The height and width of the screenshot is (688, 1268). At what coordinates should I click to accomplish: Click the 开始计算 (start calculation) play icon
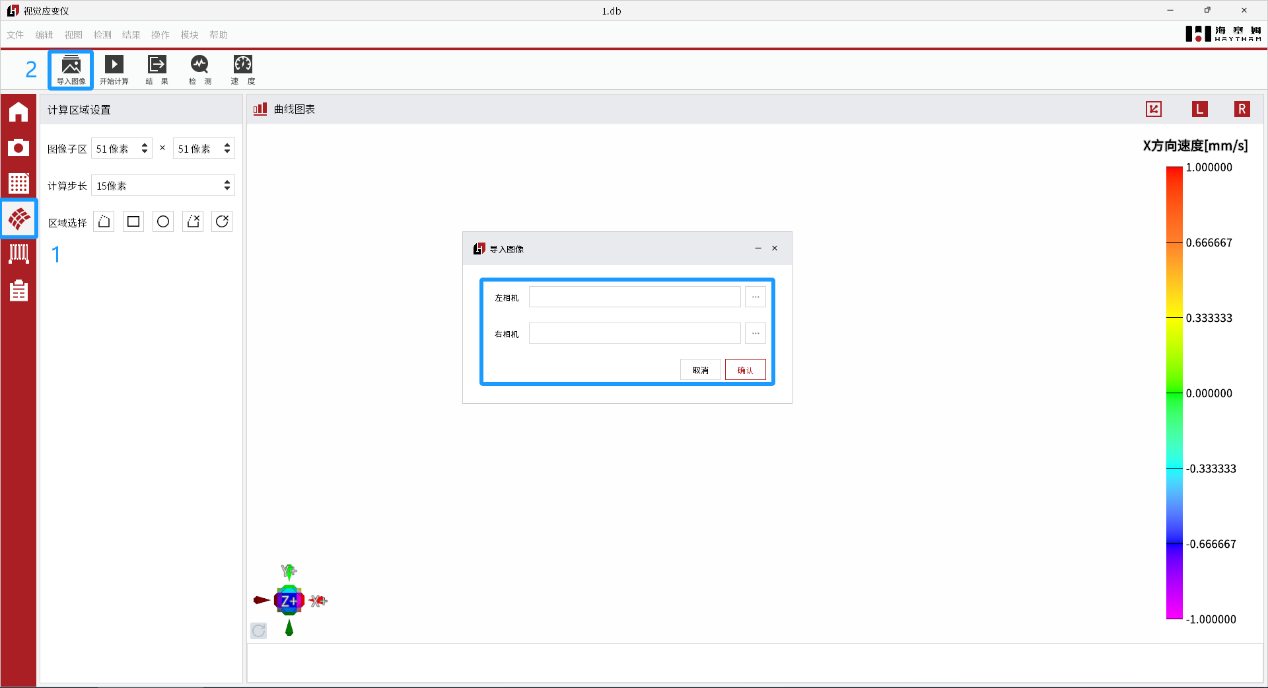click(x=114, y=68)
